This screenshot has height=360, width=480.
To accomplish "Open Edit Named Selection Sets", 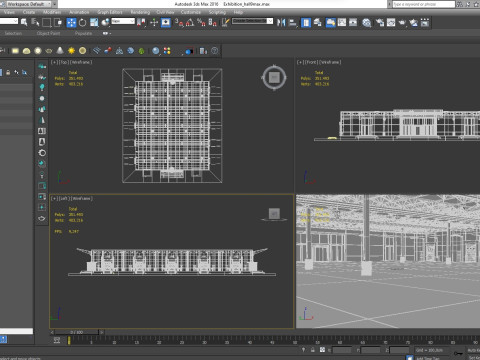I will 226,22.
